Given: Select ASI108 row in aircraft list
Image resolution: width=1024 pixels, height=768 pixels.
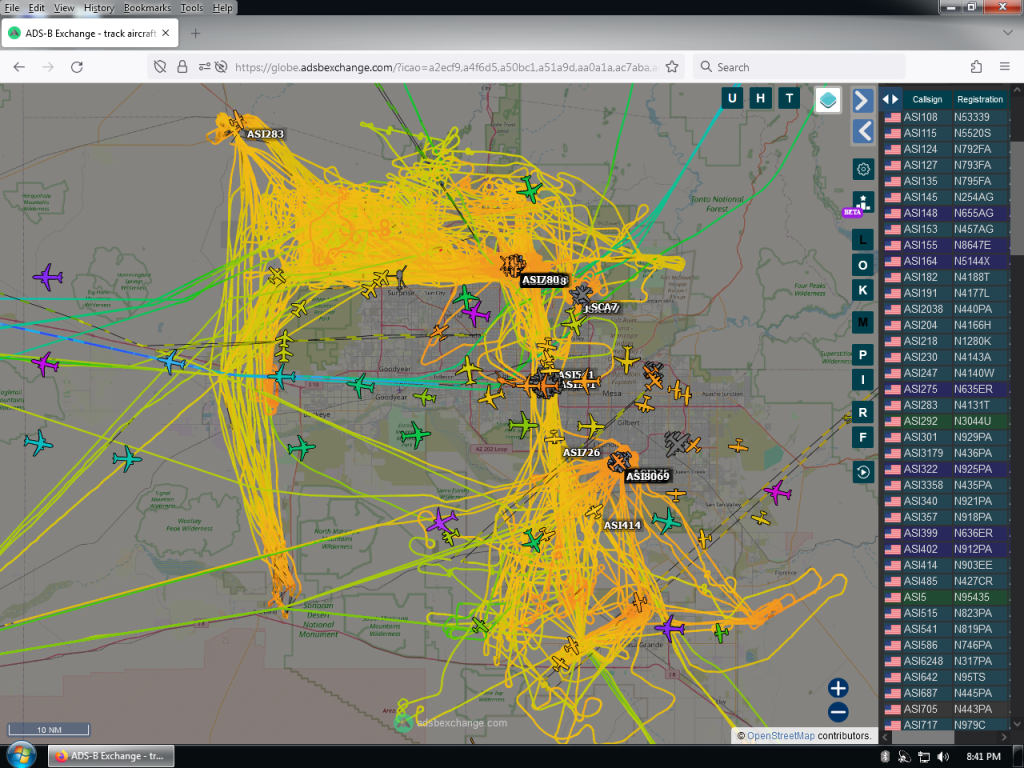Looking at the screenshot, I should (946, 117).
